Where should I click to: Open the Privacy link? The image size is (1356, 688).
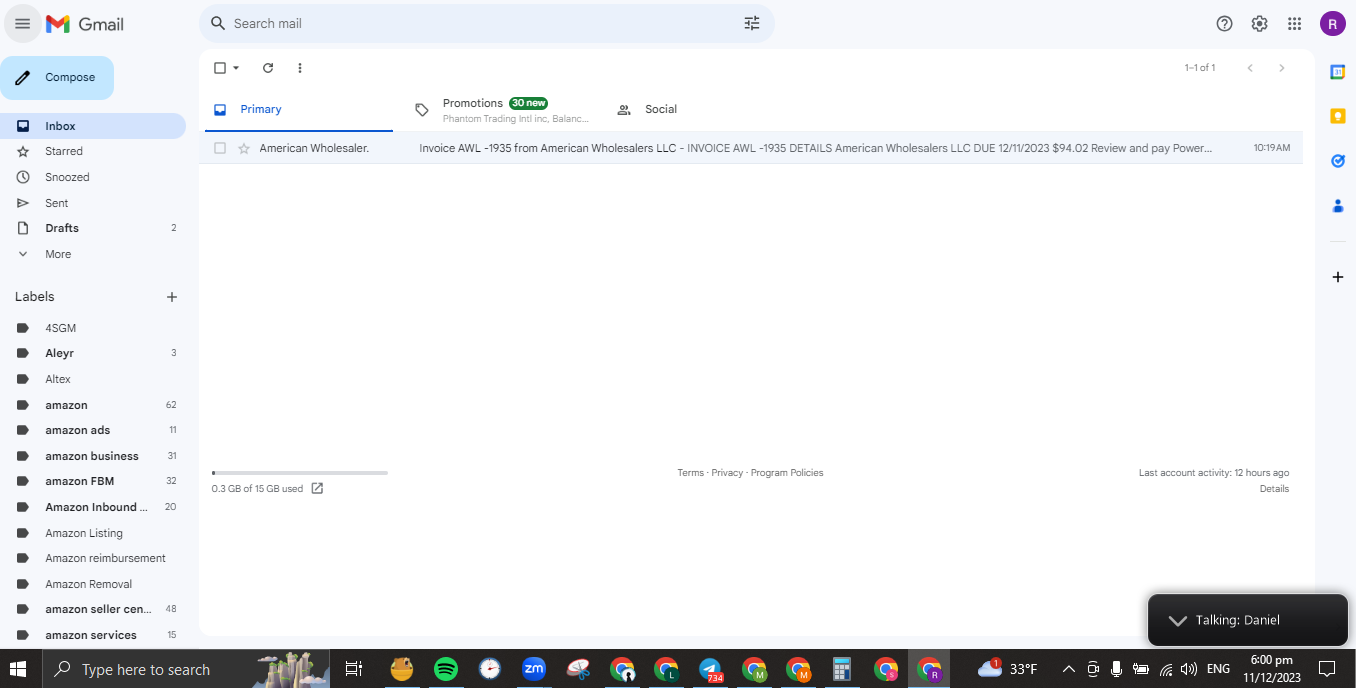(x=727, y=473)
